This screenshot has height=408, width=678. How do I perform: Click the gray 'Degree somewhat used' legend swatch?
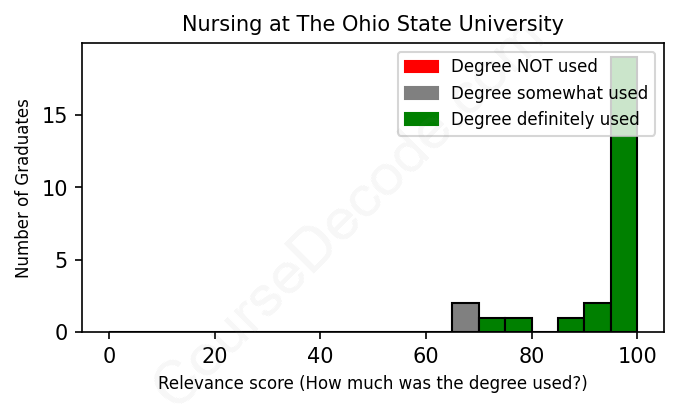421,93
